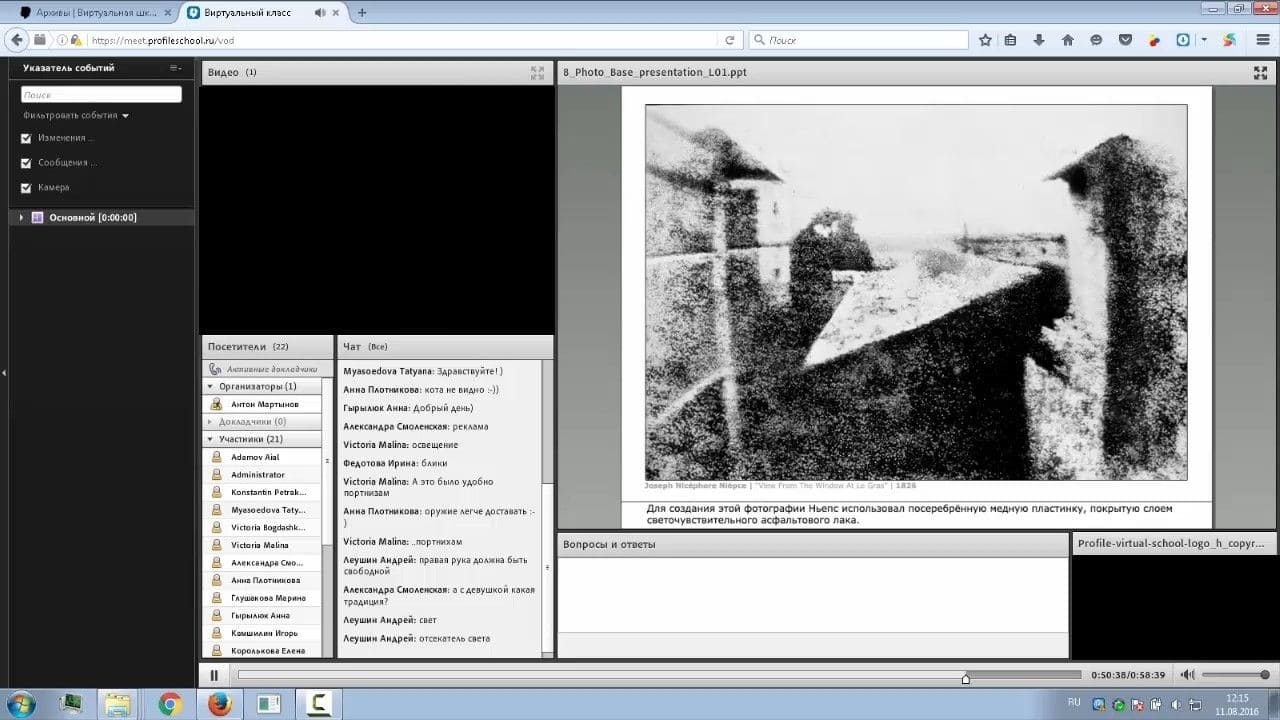Select participant Victoria Malina in attendees list

262,545
